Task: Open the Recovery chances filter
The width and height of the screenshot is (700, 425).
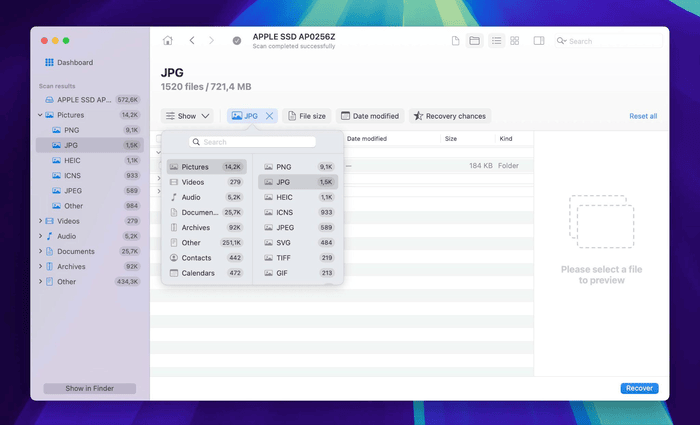Action: [450, 116]
